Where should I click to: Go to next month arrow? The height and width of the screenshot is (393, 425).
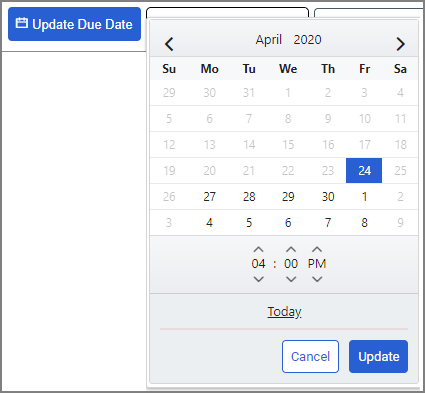[x=400, y=44]
